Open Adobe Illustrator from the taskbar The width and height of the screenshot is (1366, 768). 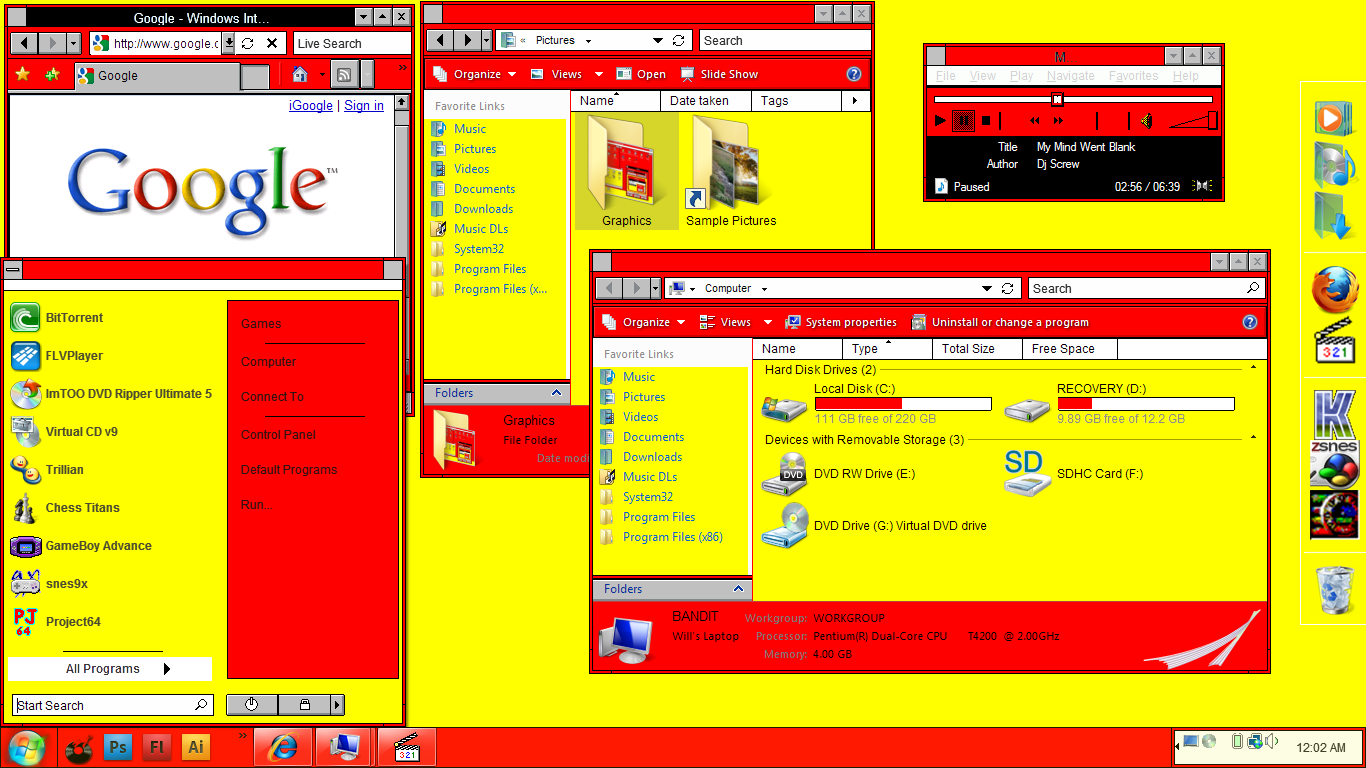click(x=195, y=747)
